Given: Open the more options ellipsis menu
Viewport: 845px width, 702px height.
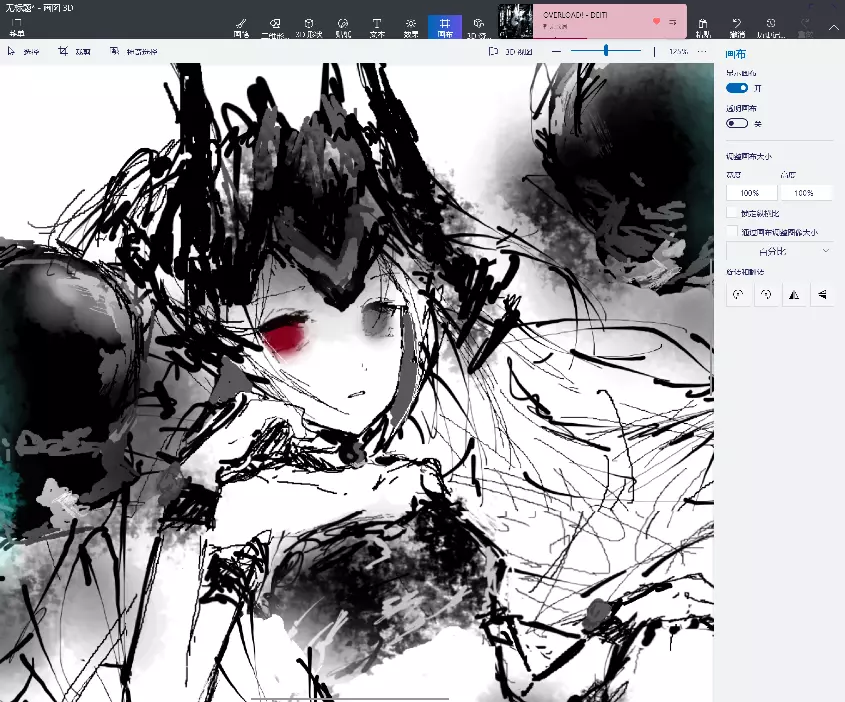Looking at the screenshot, I should (702, 51).
